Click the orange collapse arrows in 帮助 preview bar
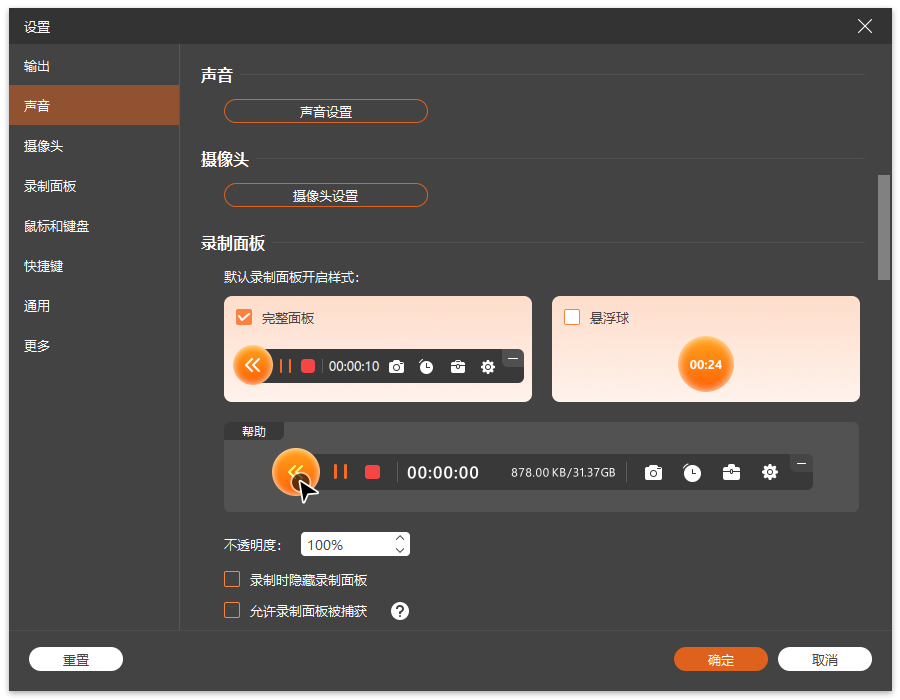Image resolution: width=900 pixels, height=700 pixels. [295, 472]
